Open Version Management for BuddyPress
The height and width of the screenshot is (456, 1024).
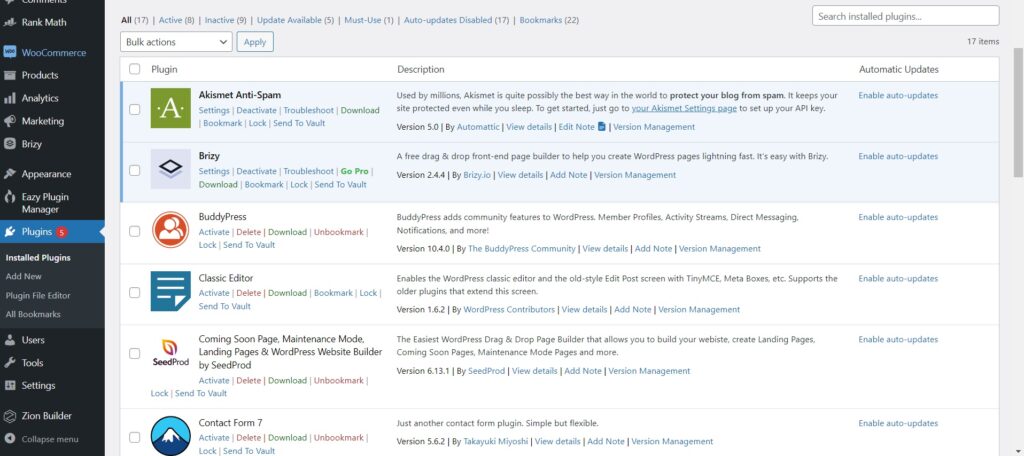(x=720, y=249)
